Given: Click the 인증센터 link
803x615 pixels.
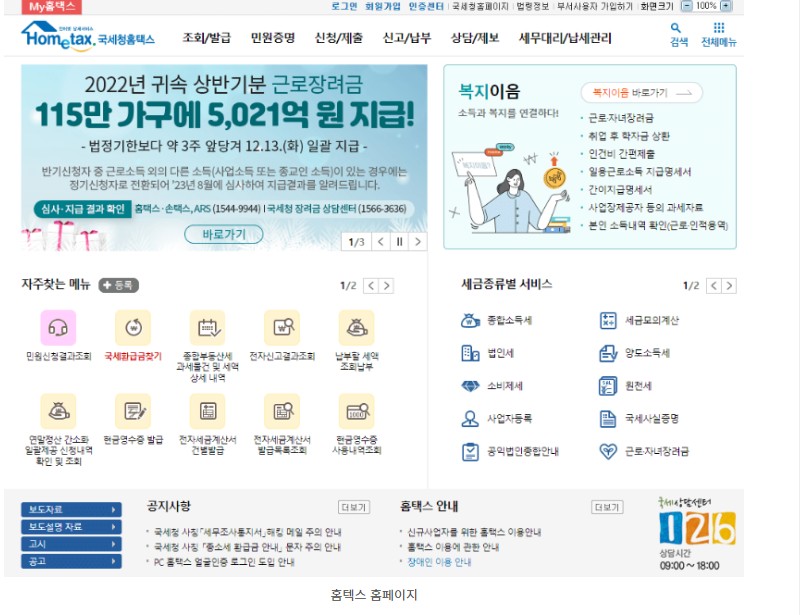Looking at the screenshot, I should click(x=426, y=6).
